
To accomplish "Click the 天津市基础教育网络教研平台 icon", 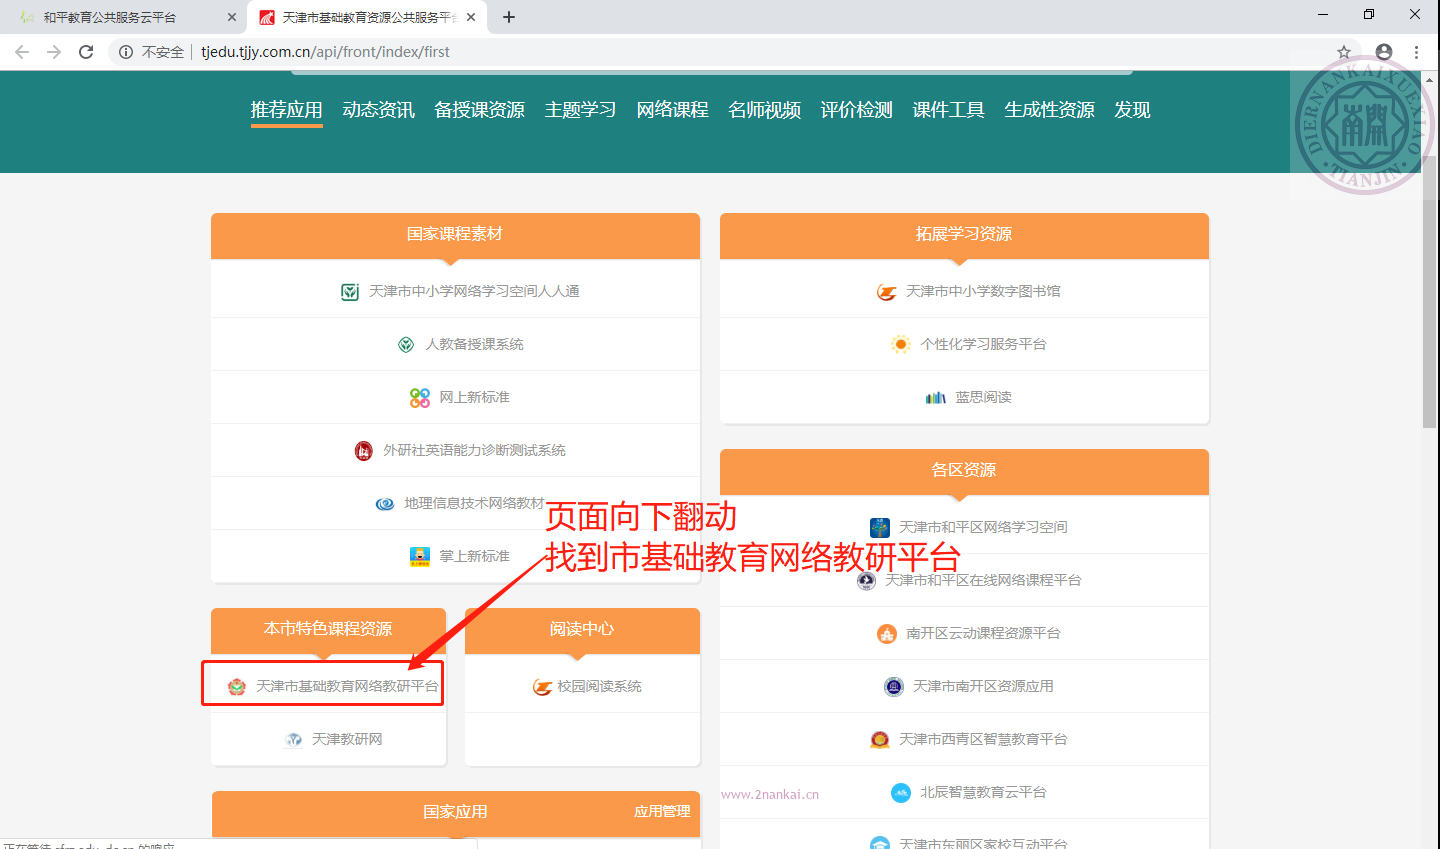I will (x=237, y=687).
